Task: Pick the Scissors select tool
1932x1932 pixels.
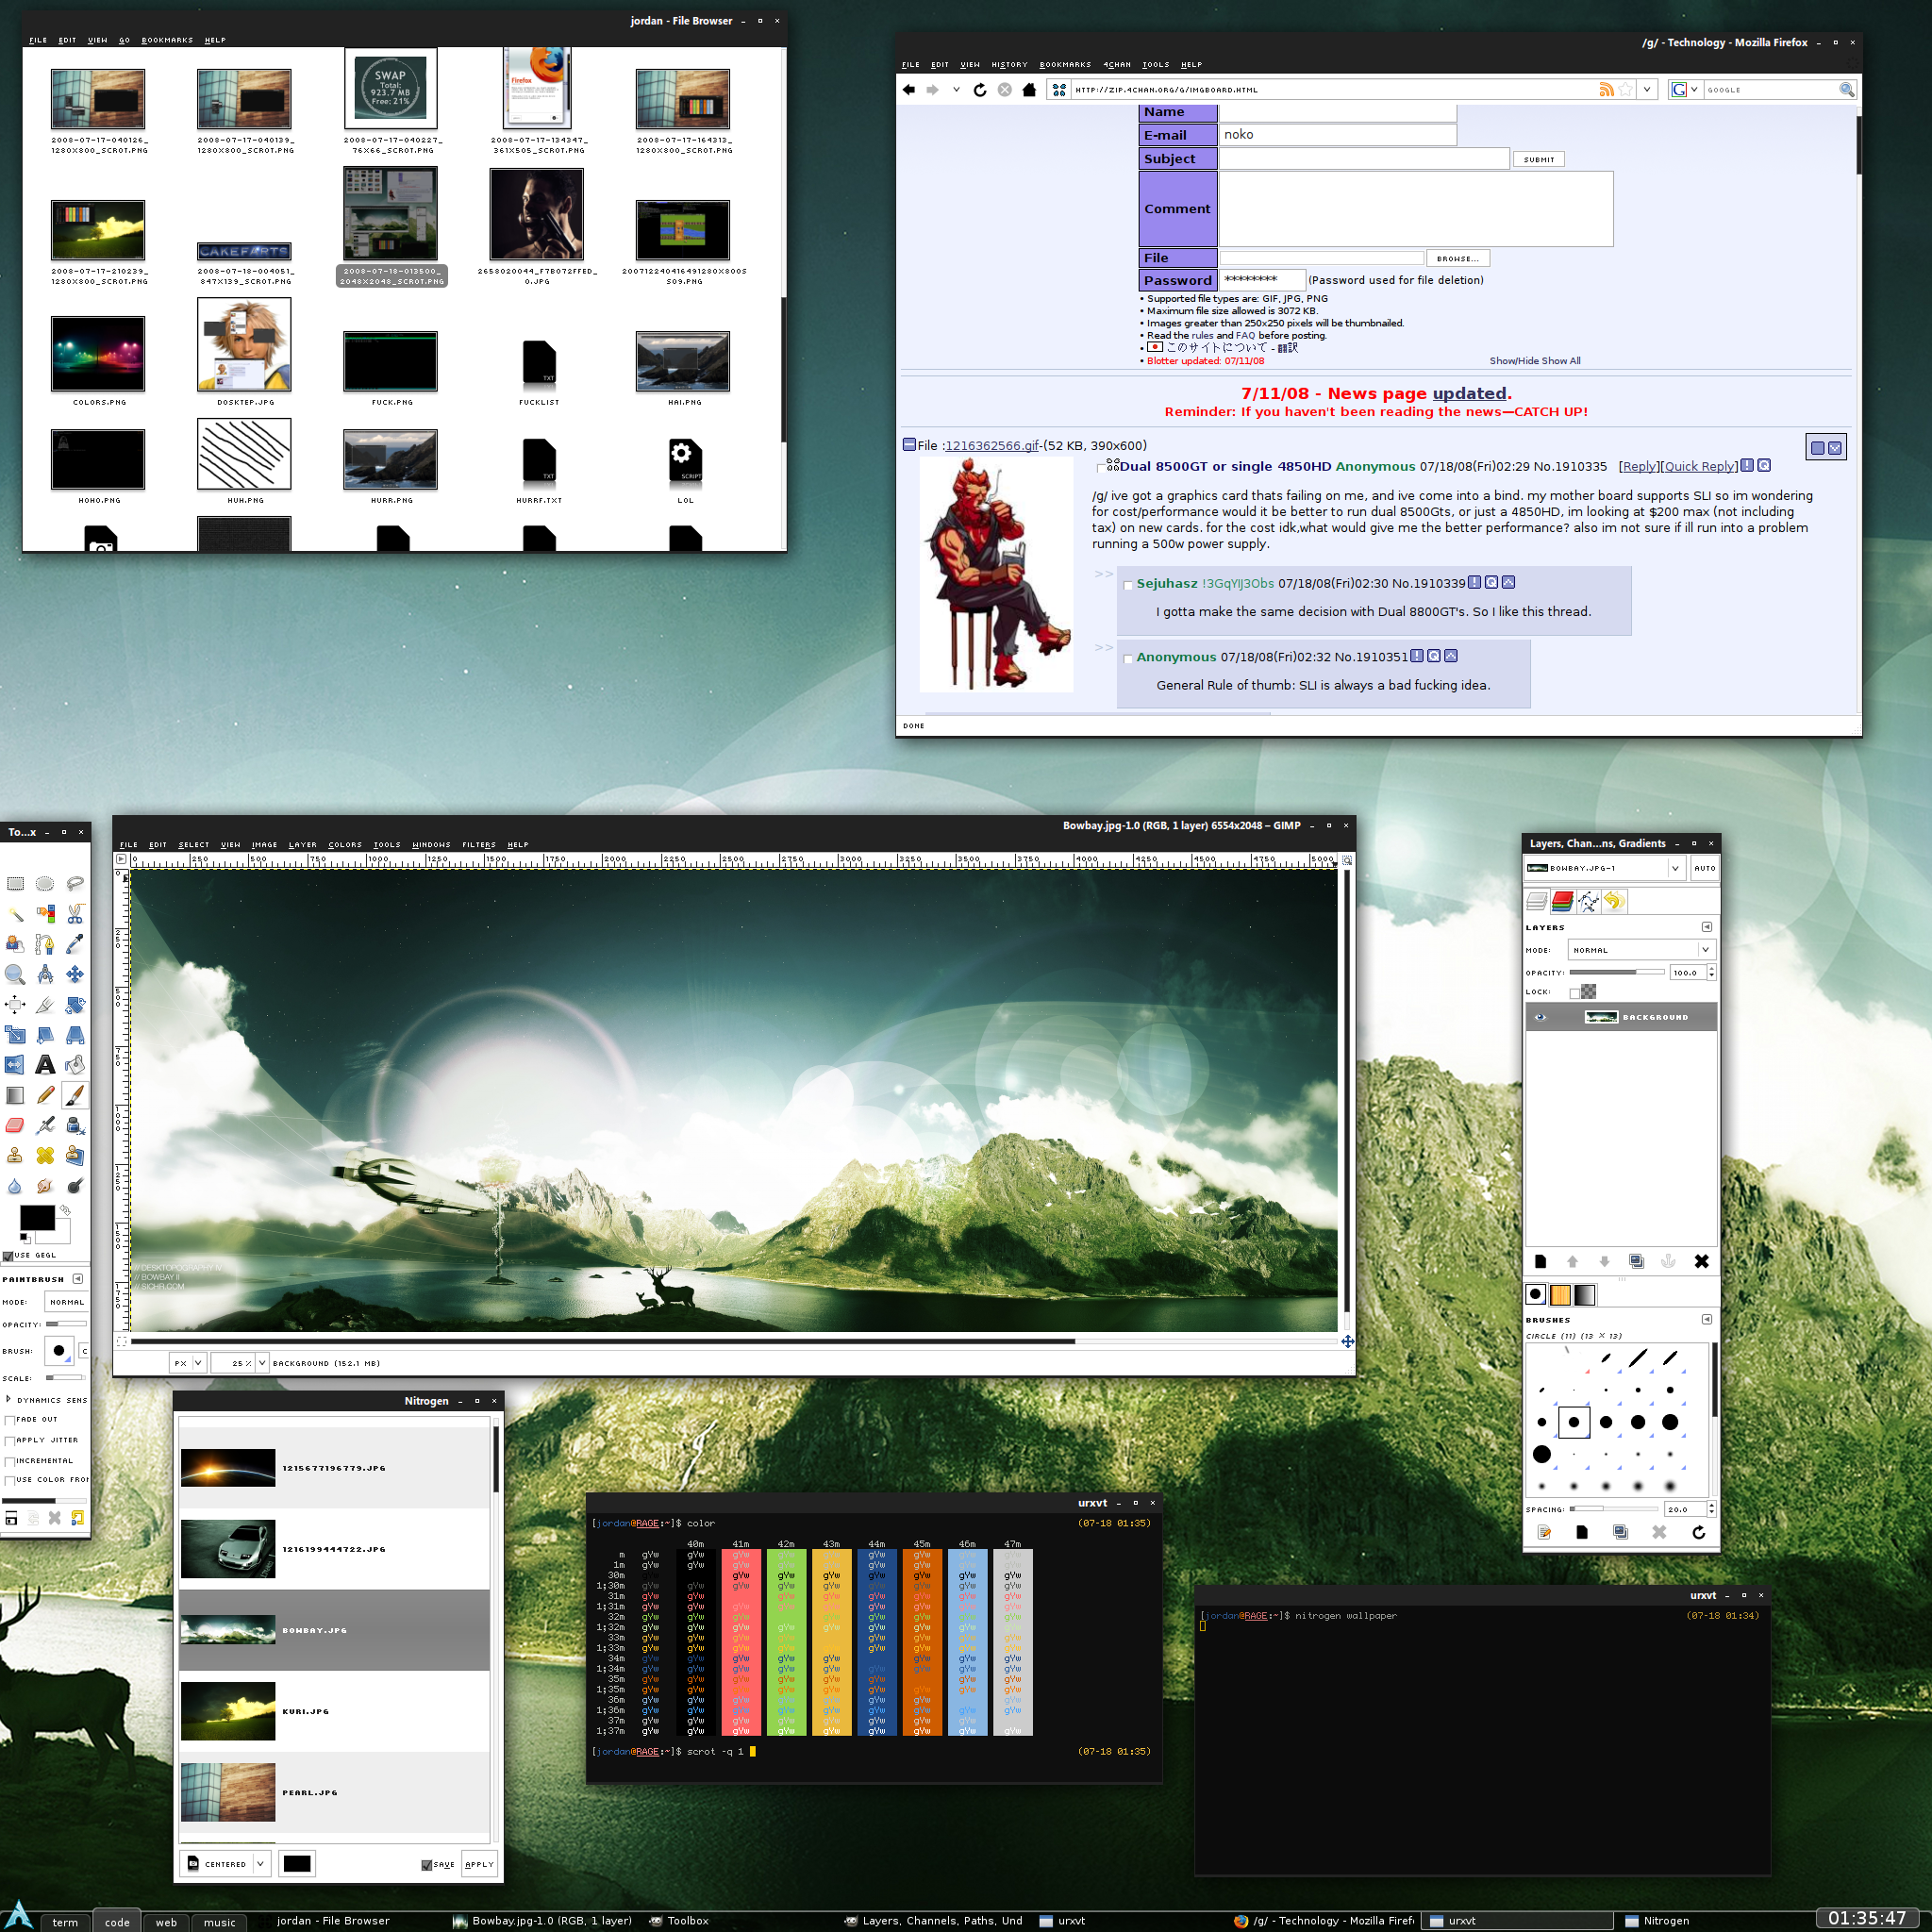Action: pyautogui.click(x=75, y=914)
